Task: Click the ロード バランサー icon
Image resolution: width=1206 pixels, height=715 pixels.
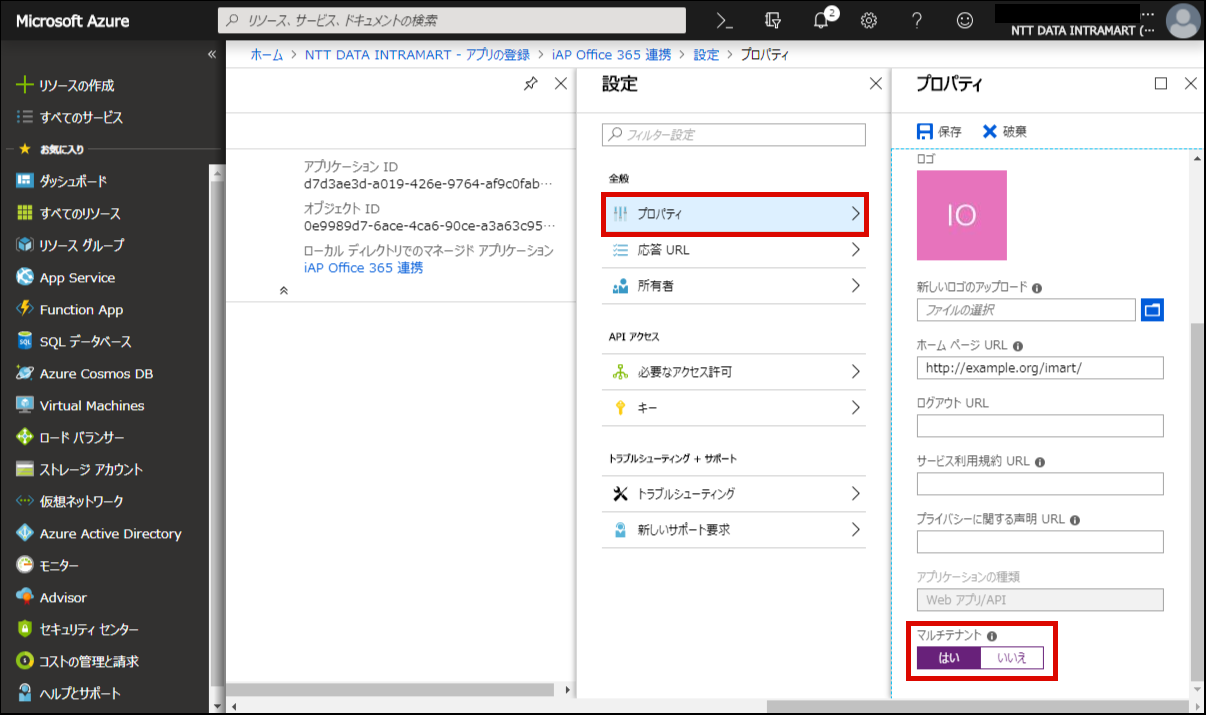Action: click(x=25, y=437)
